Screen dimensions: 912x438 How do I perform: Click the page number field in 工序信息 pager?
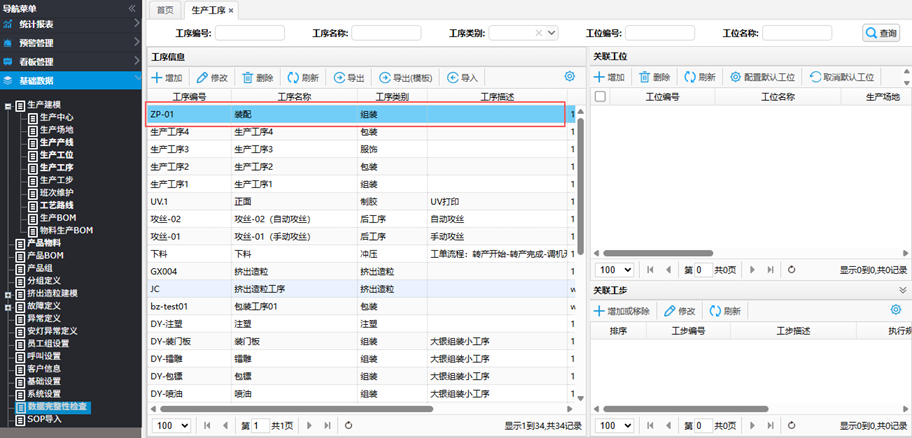point(261,425)
